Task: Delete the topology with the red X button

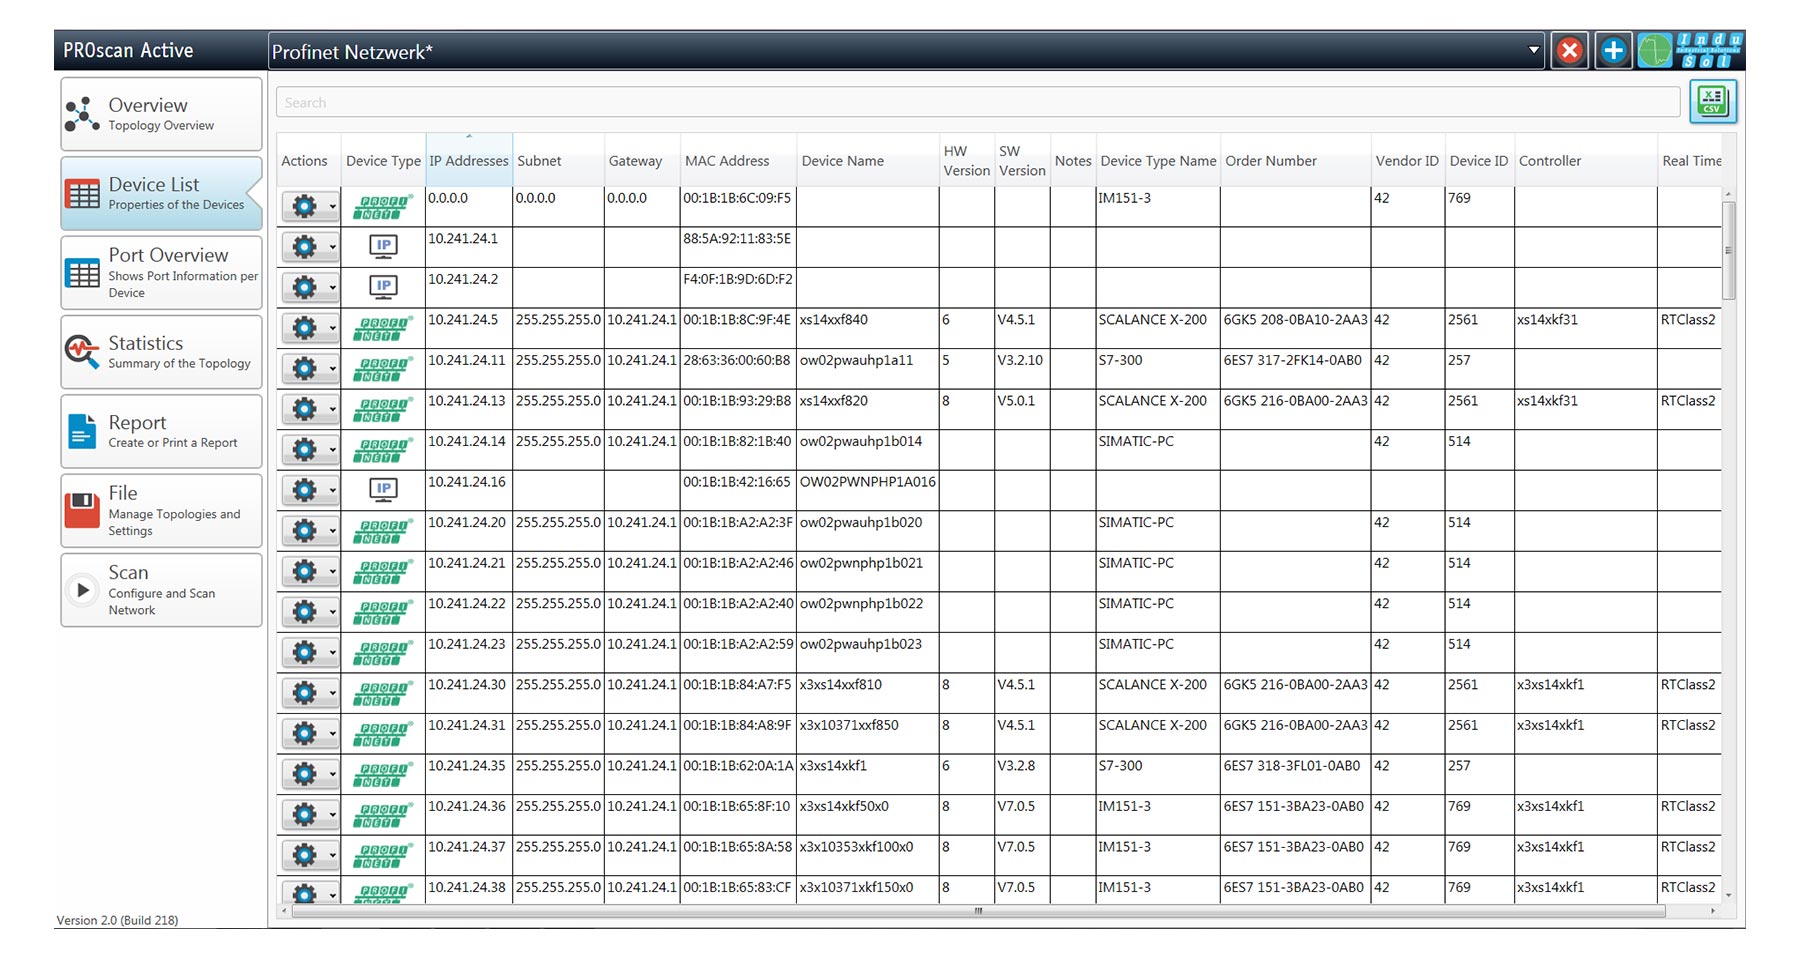Action: (1568, 49)
